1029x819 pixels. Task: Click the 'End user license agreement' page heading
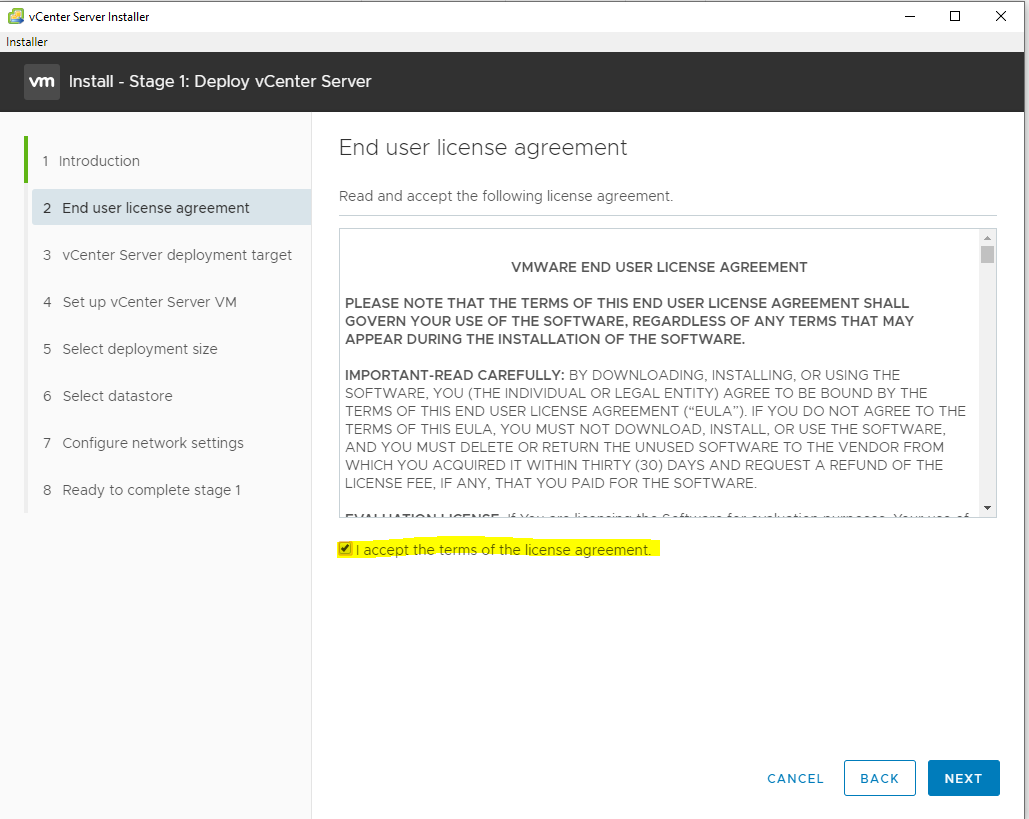(x=483, y=148)
